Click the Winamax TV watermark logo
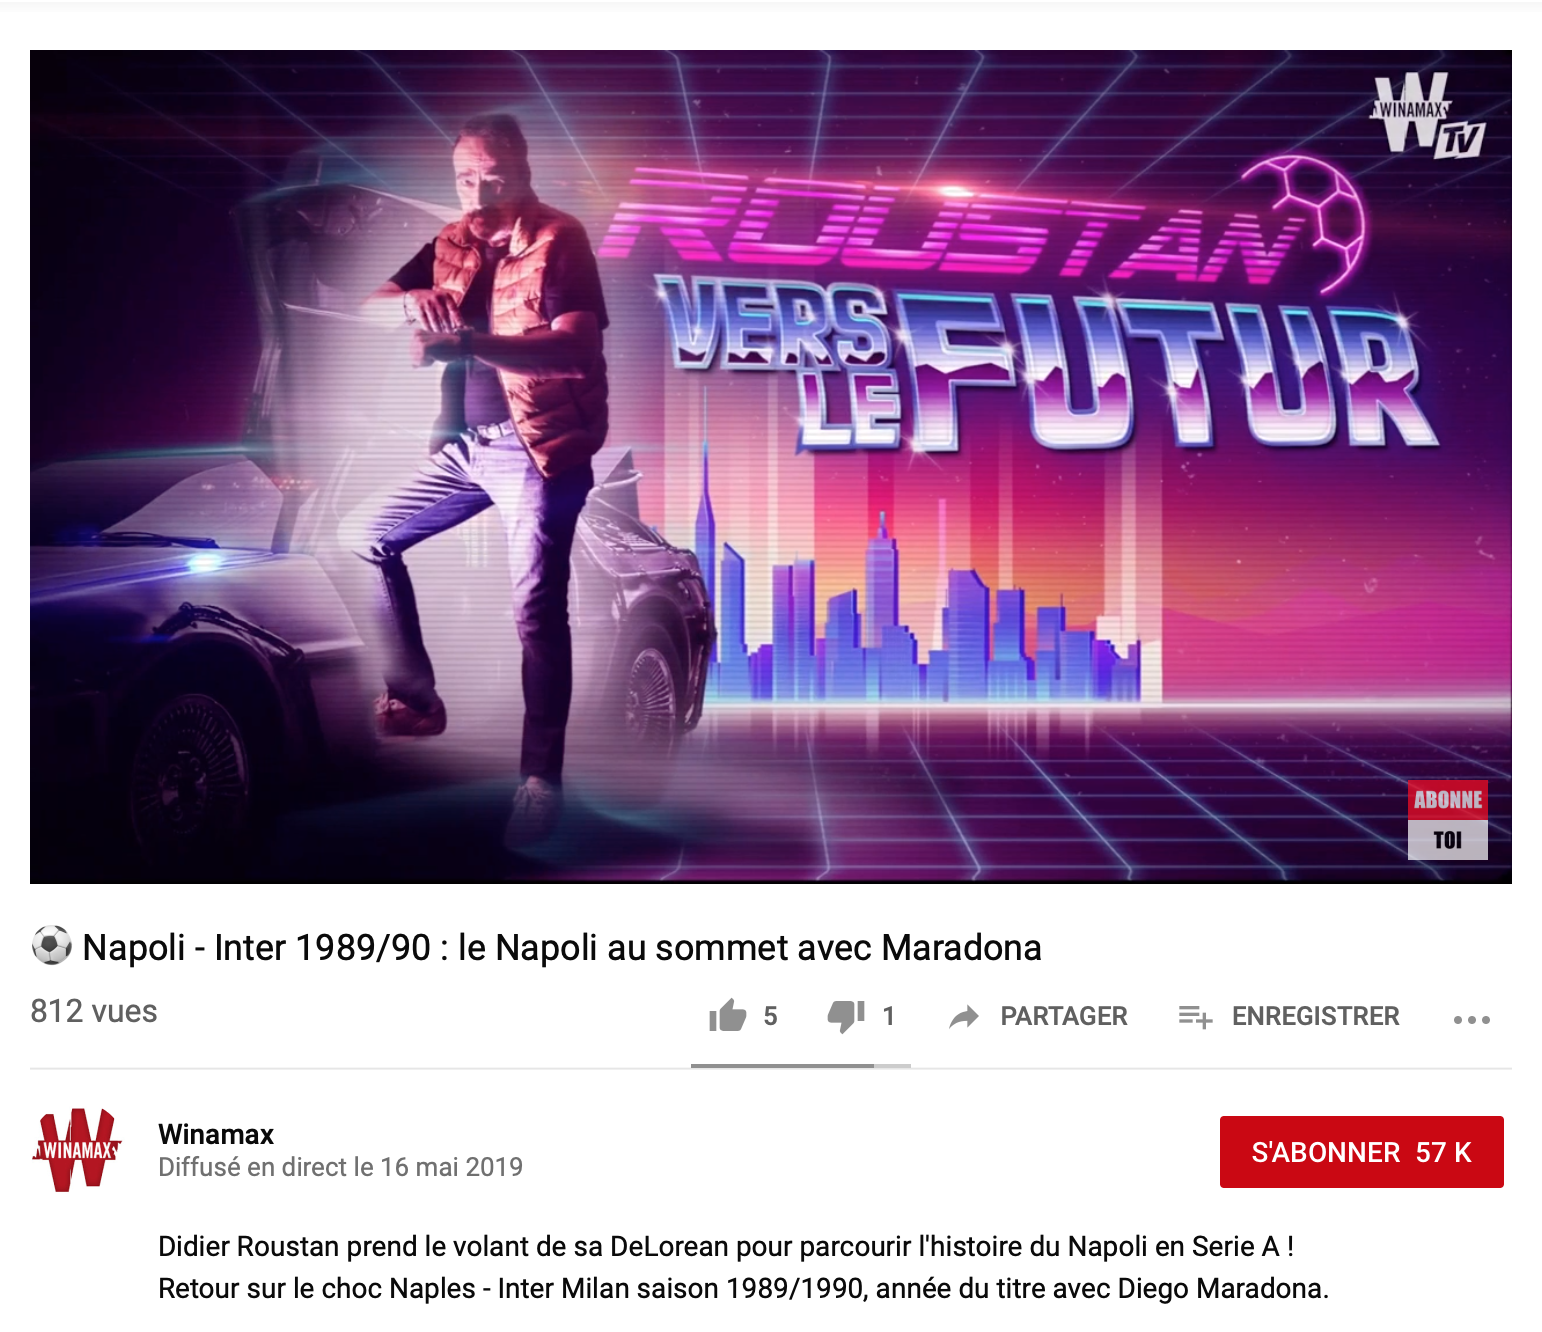This screenshot has height=1332, width=1542. (1428, 116)
